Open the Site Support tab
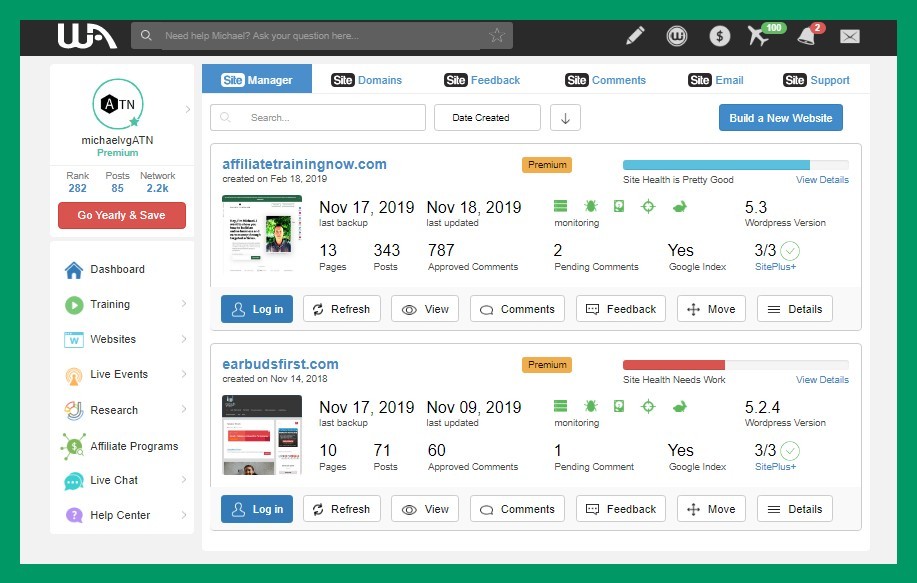The height and width of the screenshot is (583, 917). pos(816,80)
